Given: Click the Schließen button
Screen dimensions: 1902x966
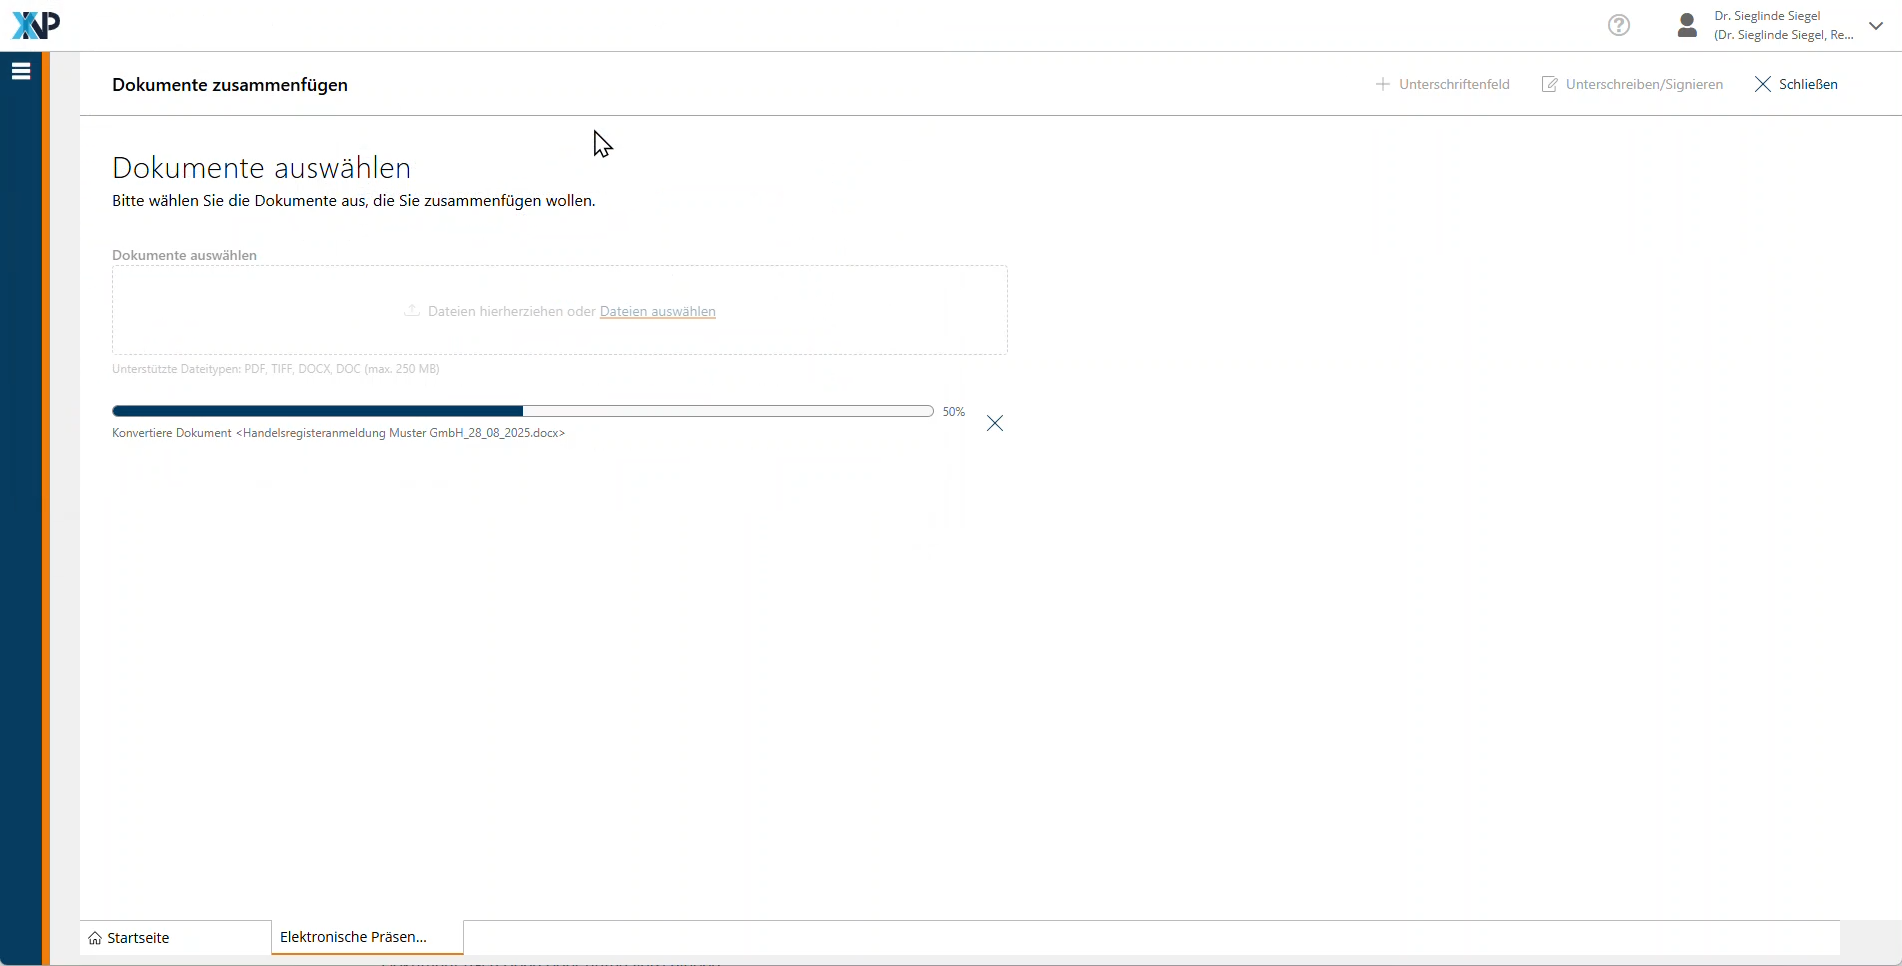Looking at the screenshot, I should coord(1808,84).
